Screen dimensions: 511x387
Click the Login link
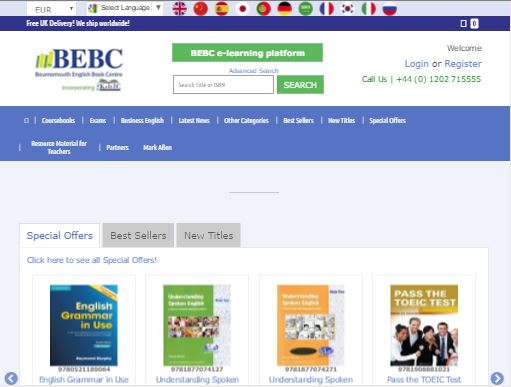coord(417,63)
